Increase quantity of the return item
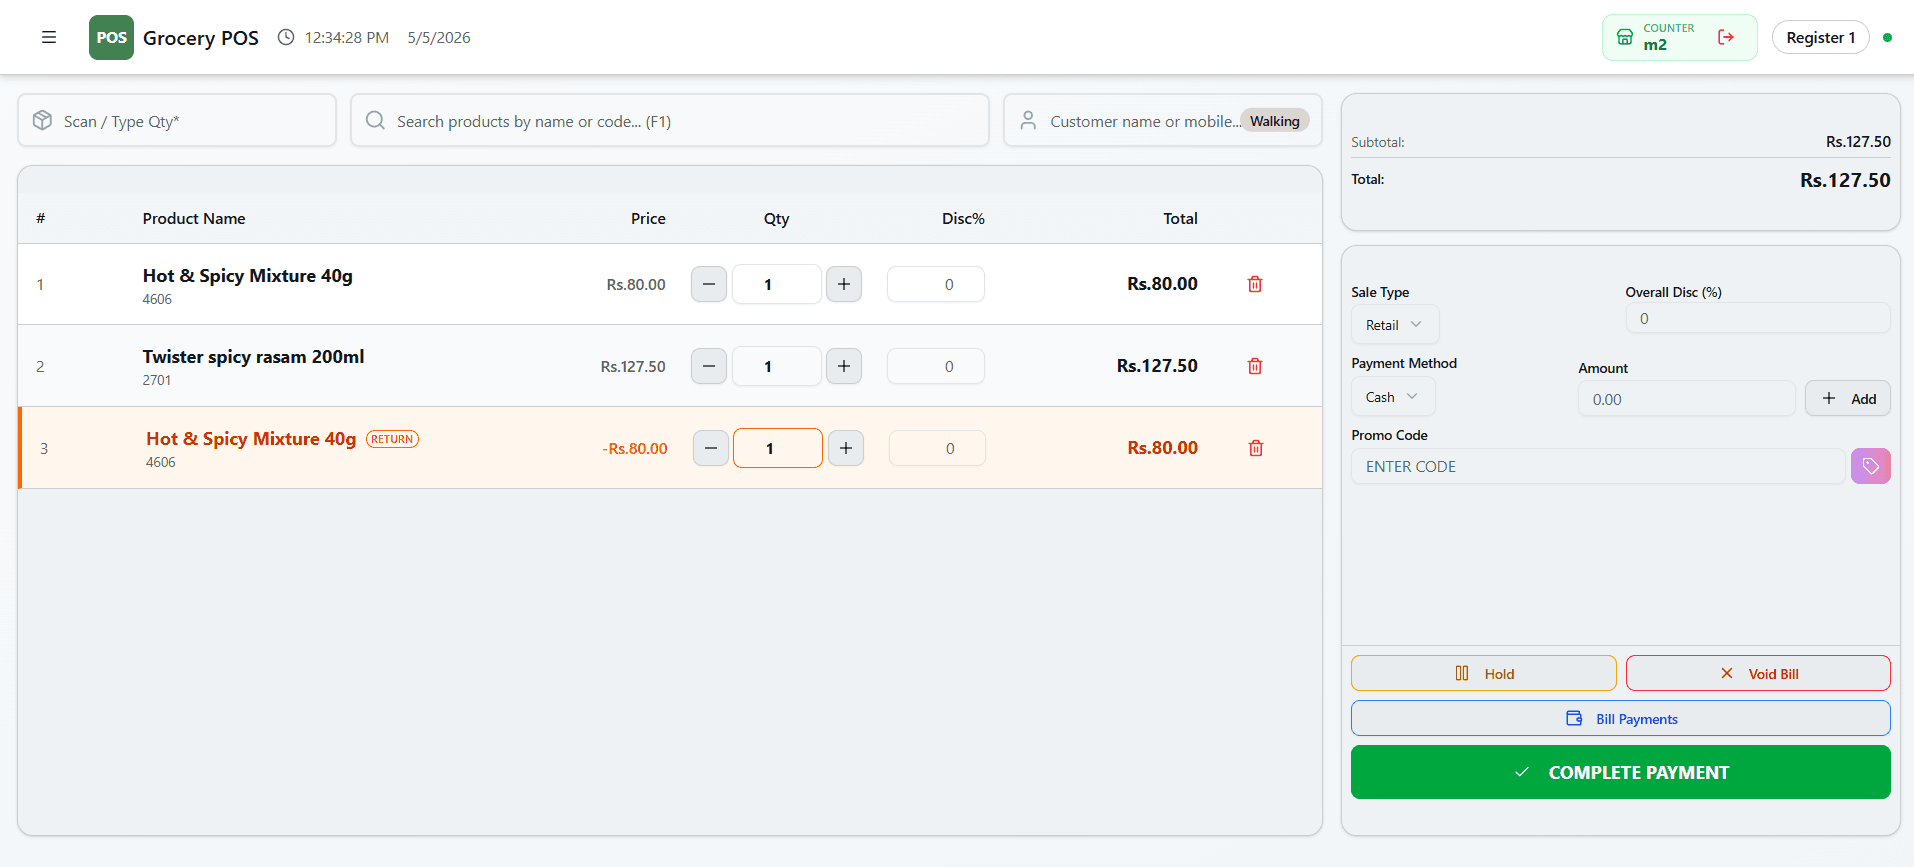This screenshot has width=1914, height=867. click(x=846, y=448)
